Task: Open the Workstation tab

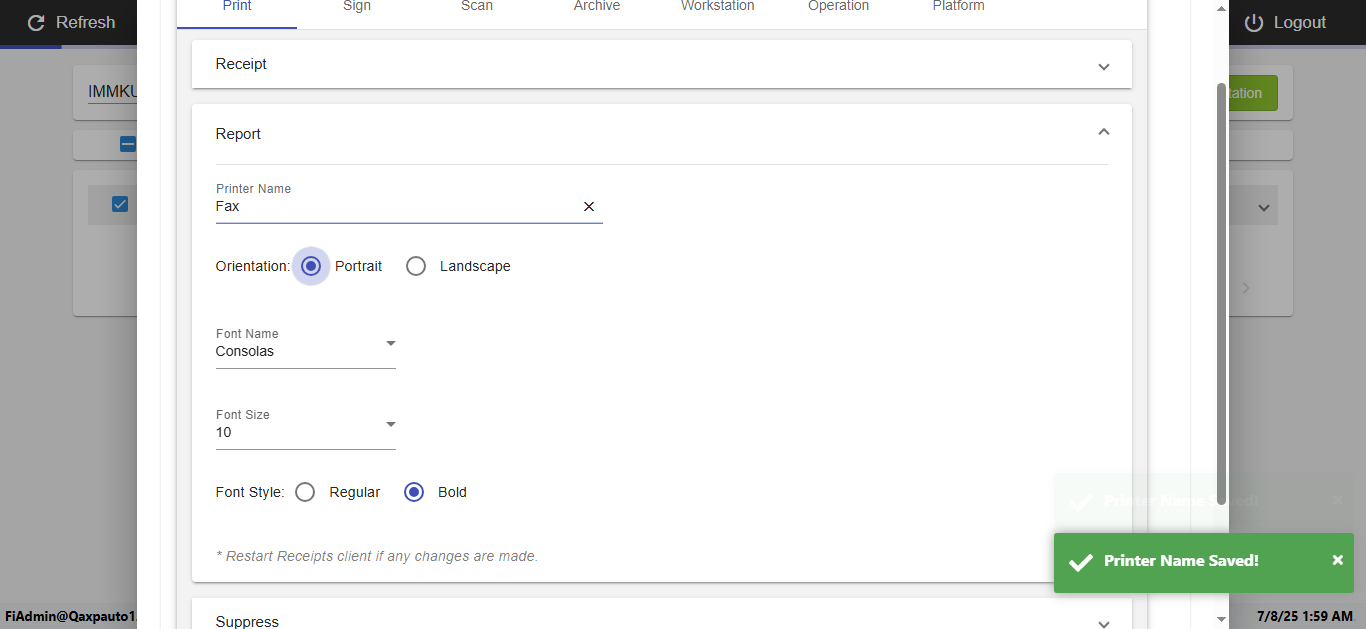Action: (x=717, y=7)
